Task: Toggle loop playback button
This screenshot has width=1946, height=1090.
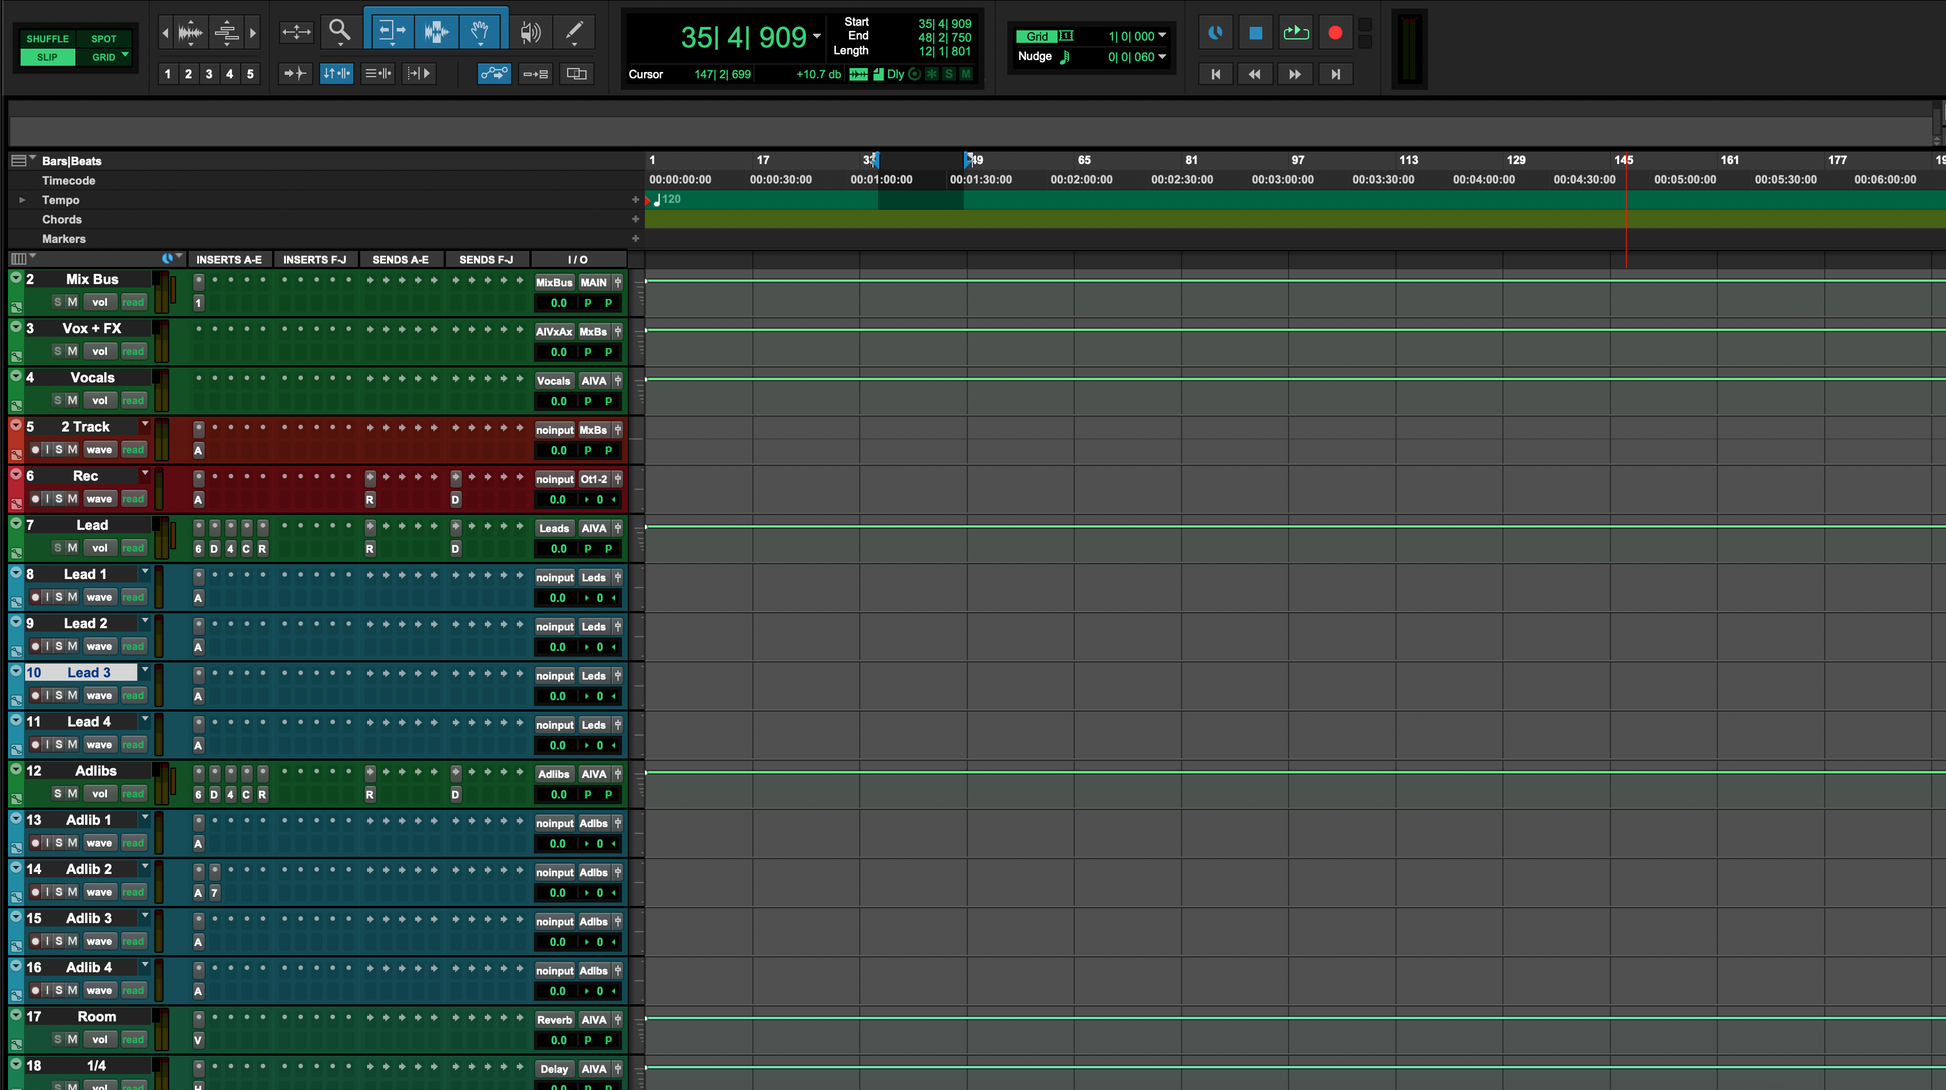Action: (1295, 33)
